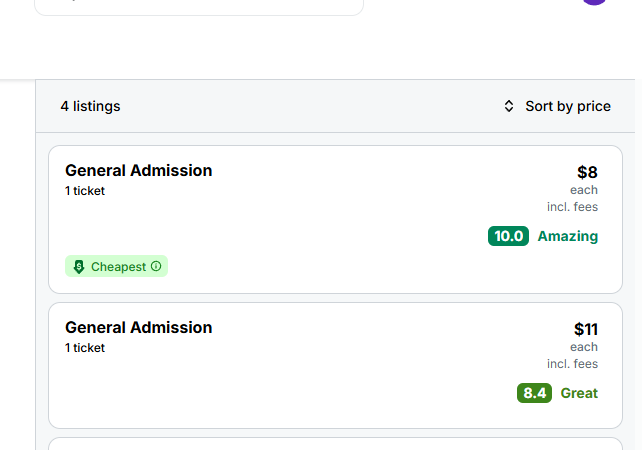The image size is (642, 450).
Task: Click the Cheapest badge label
Action: [x=116, y=267]
